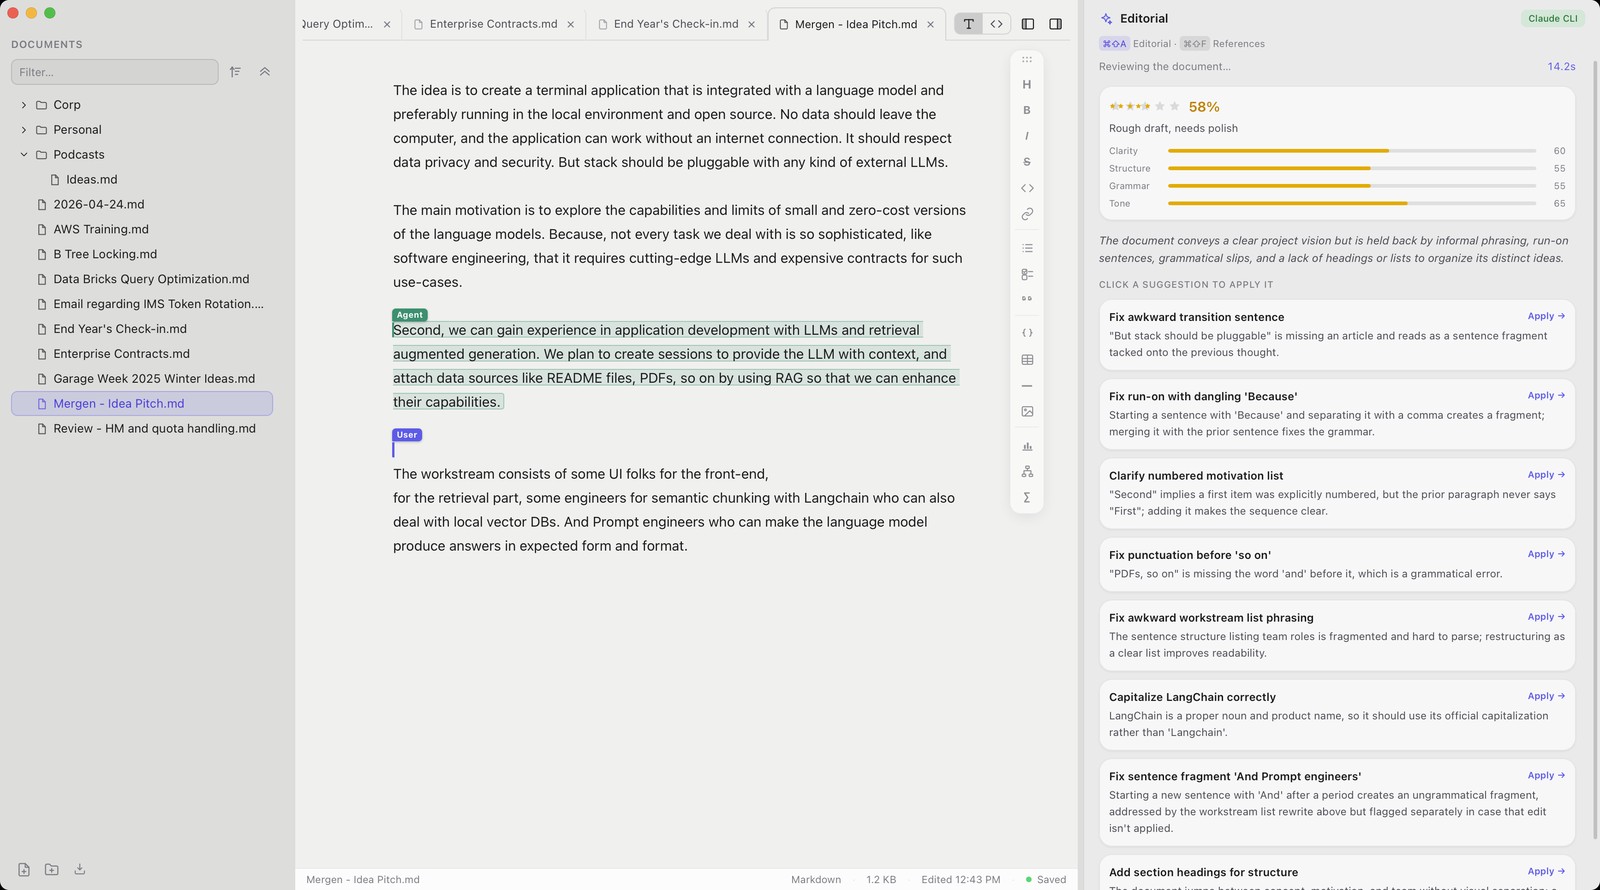
Task: Apply the Capitalize LangChain correctly suggestion
Action: 1546,696
